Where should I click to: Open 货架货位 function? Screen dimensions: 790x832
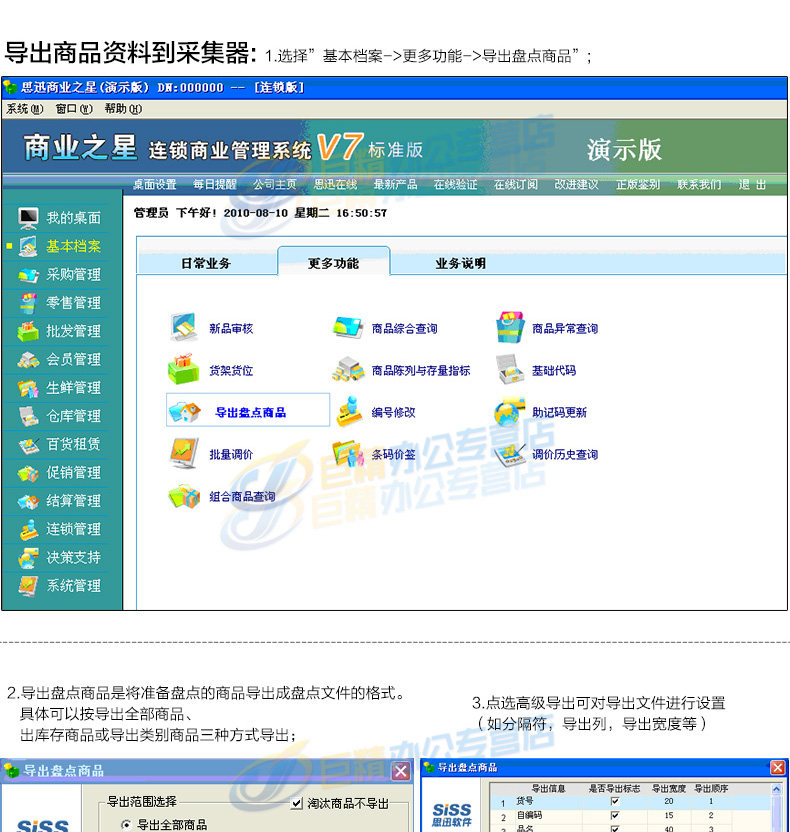[211, 370]
